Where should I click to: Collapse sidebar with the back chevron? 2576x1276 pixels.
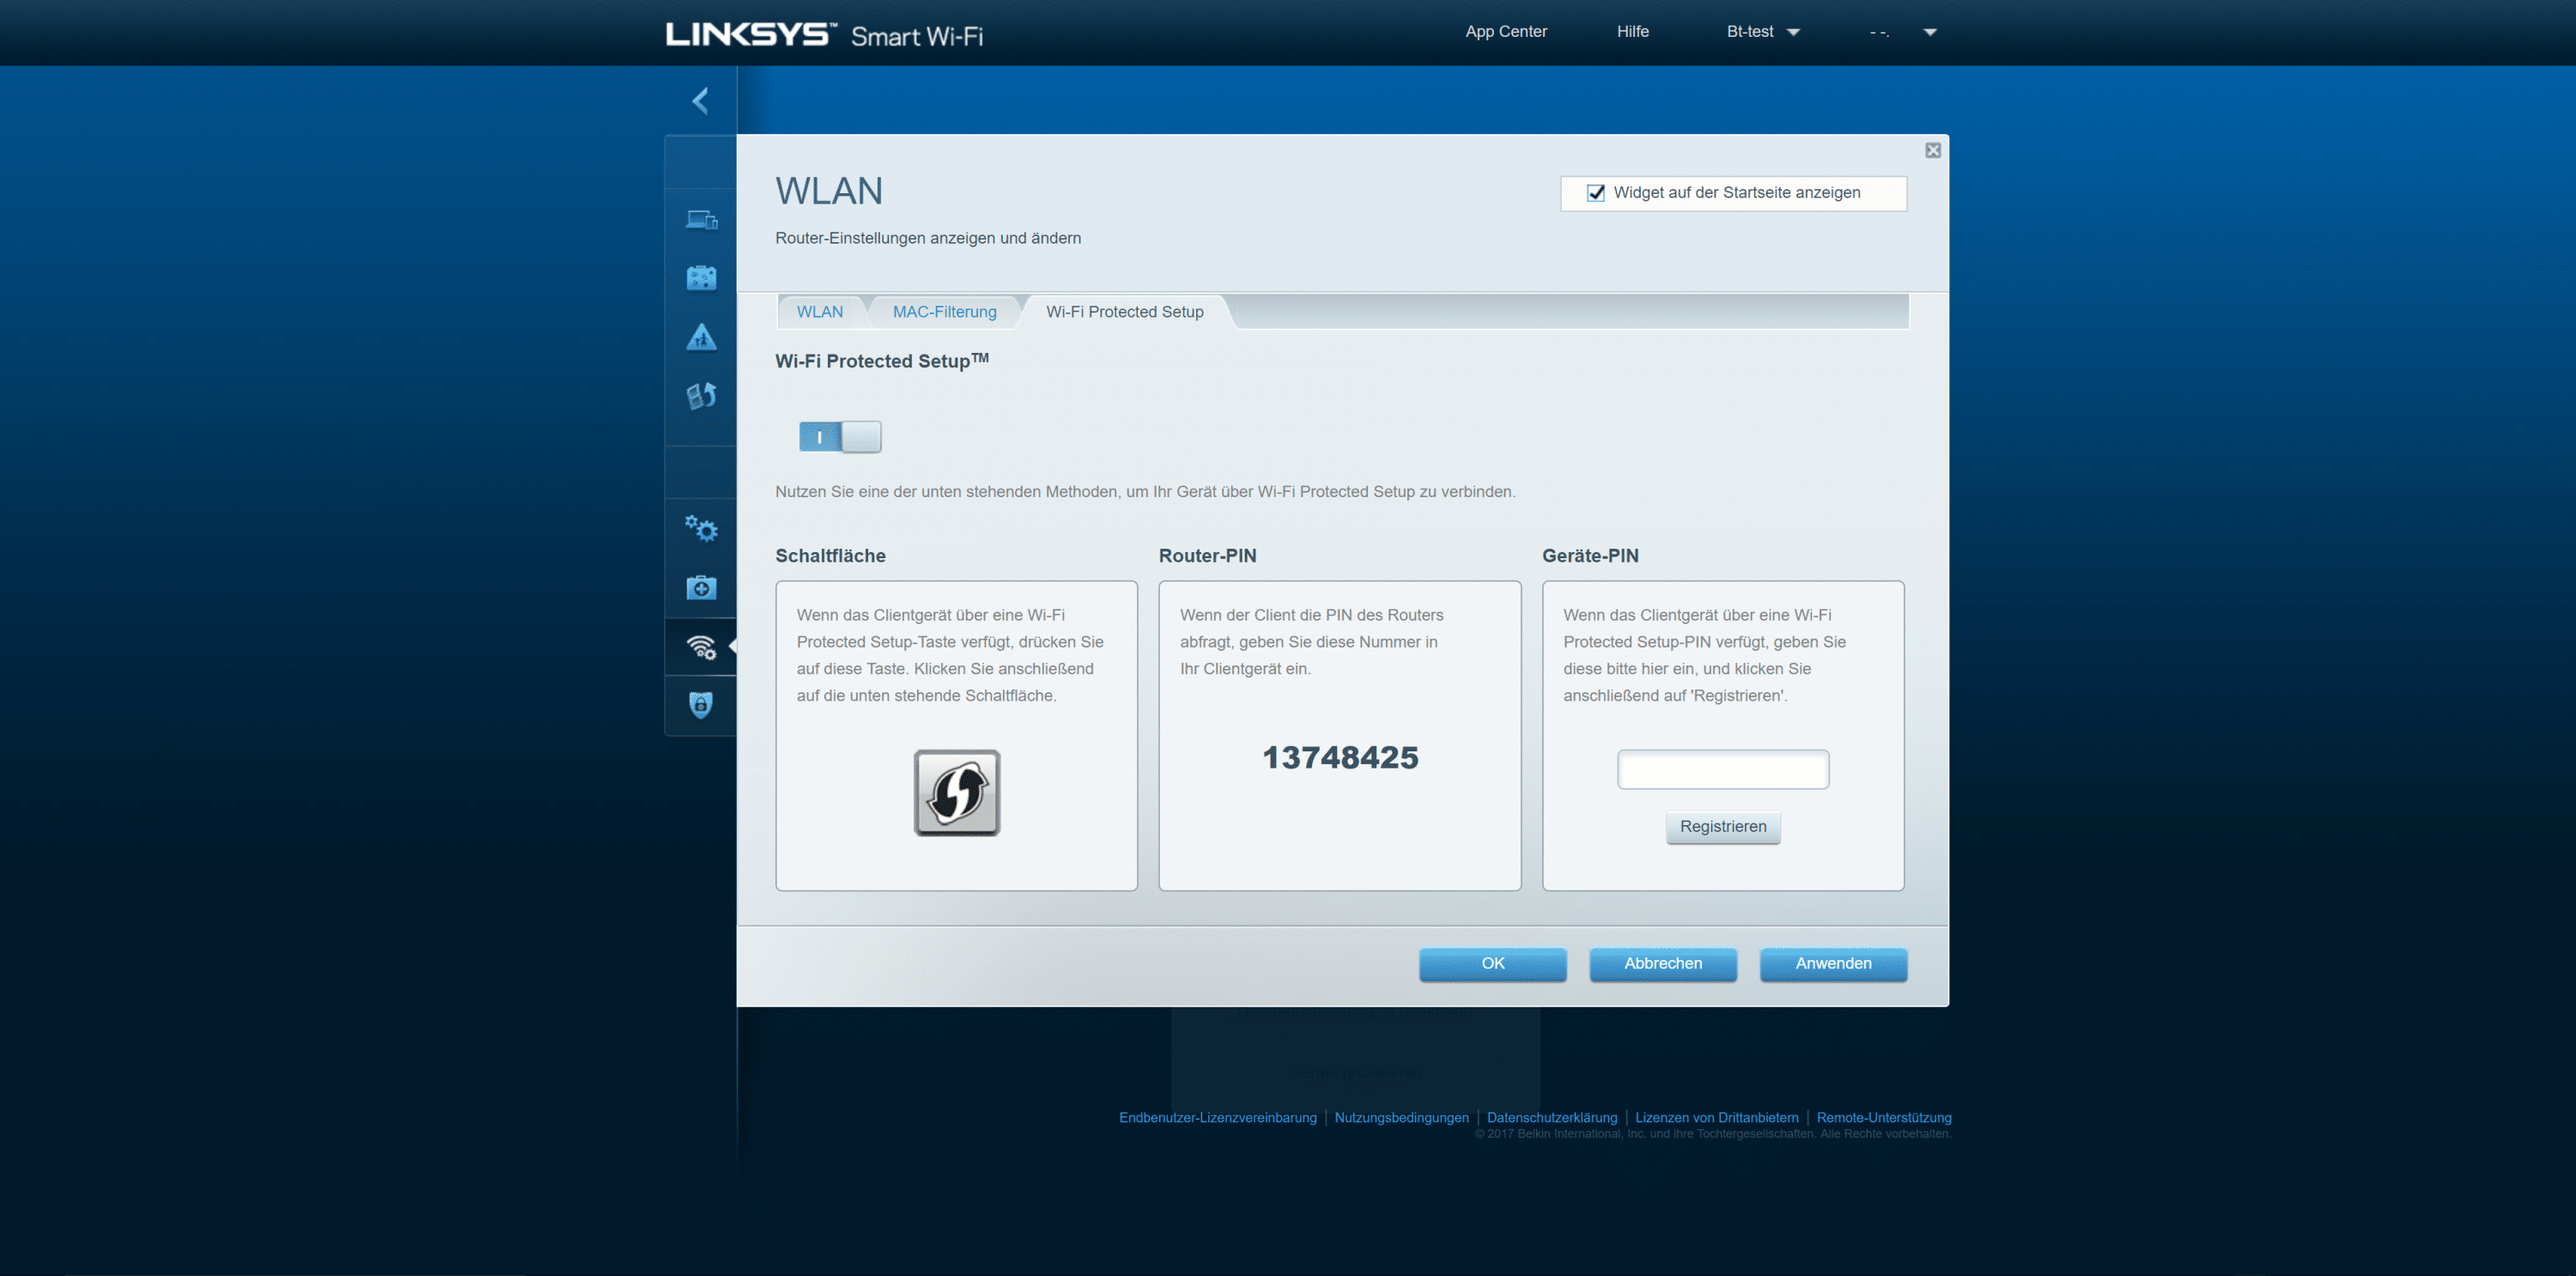click(x=701, y=100)
